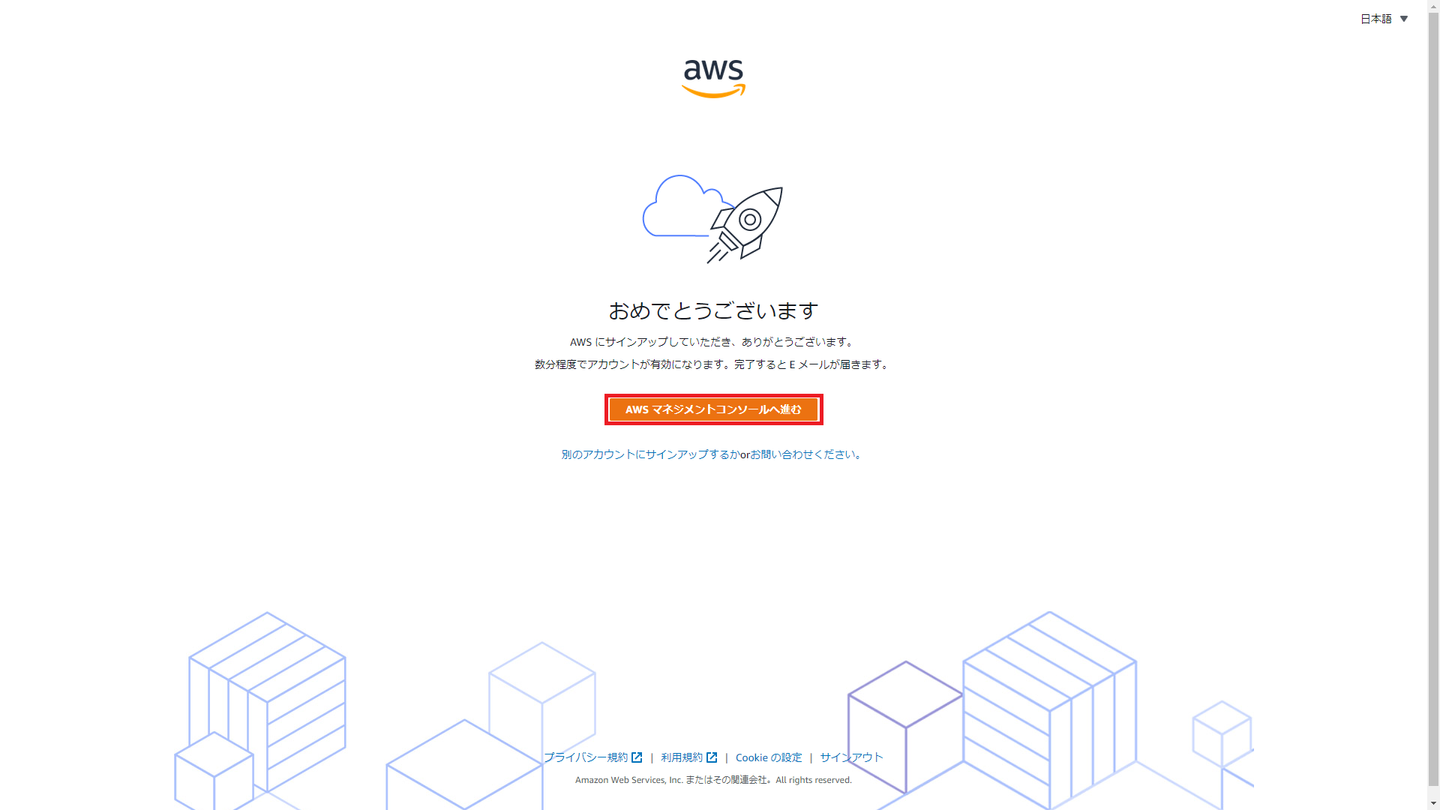Expand the triangle arrow next to 日本語

1404,19
